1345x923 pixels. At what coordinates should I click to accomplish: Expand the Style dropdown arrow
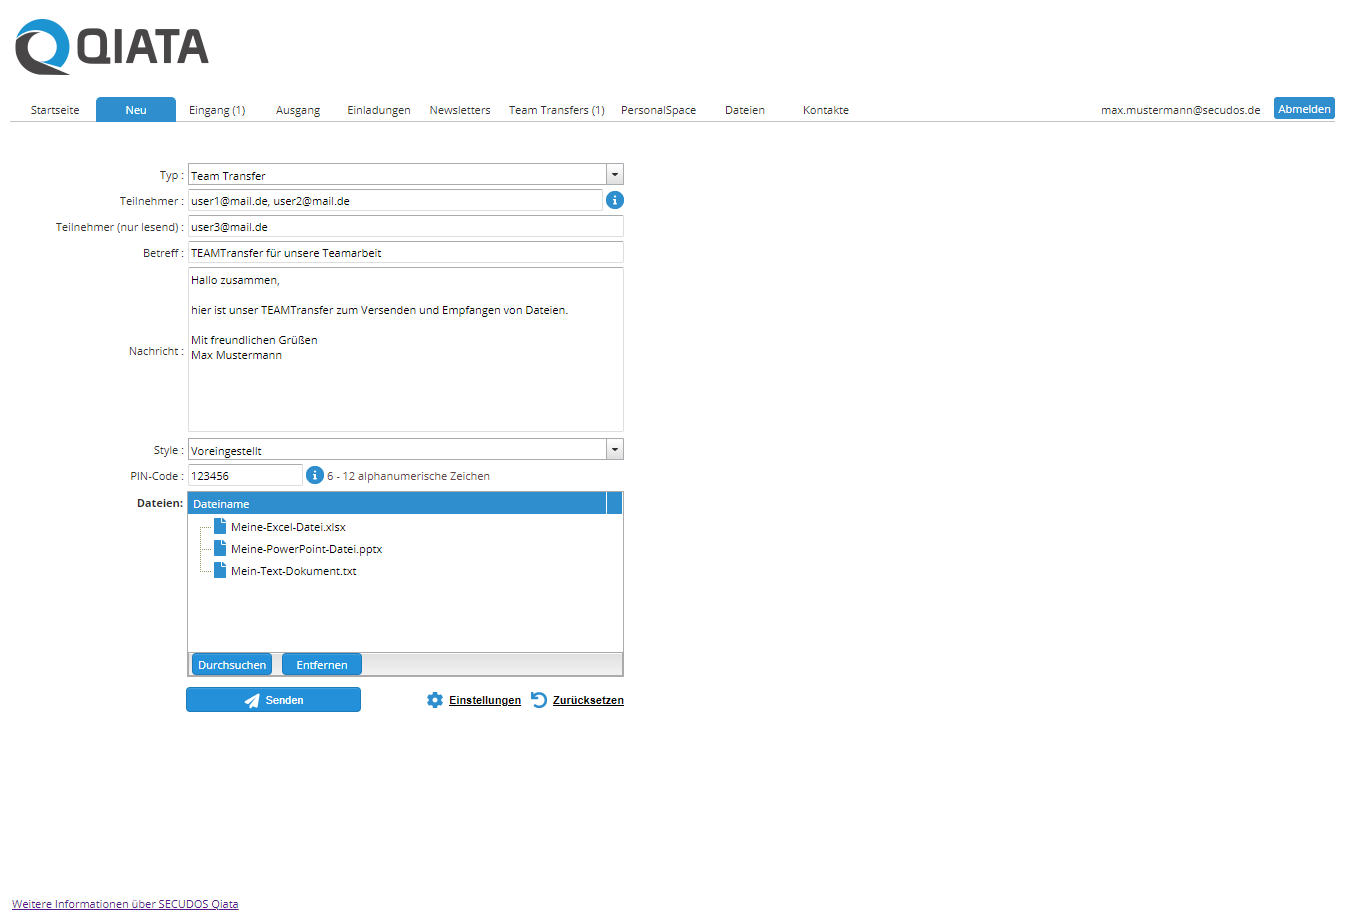click(615, 450)
